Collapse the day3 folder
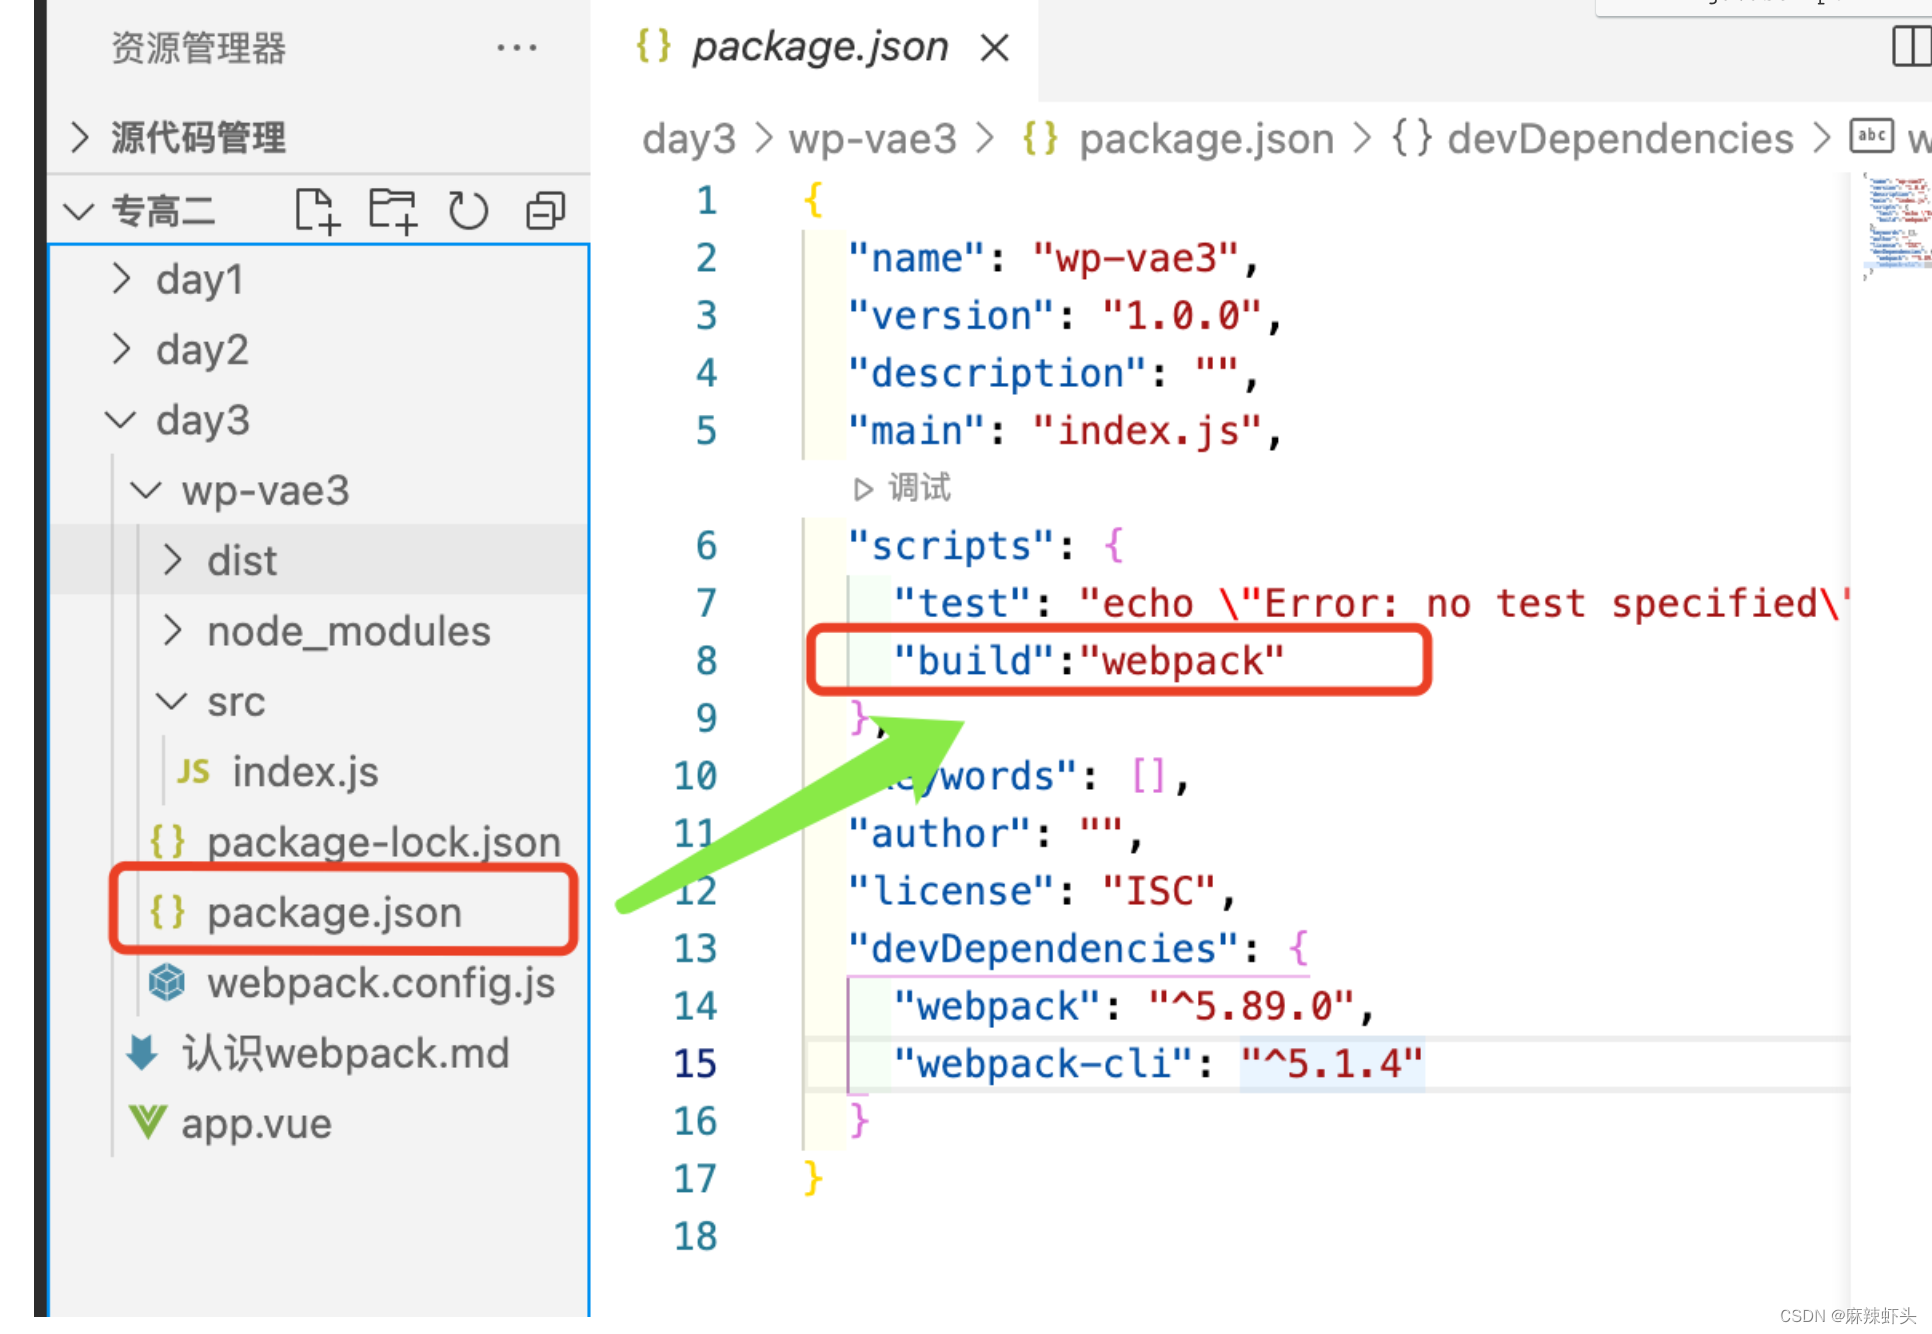 (x=202, y=420)
